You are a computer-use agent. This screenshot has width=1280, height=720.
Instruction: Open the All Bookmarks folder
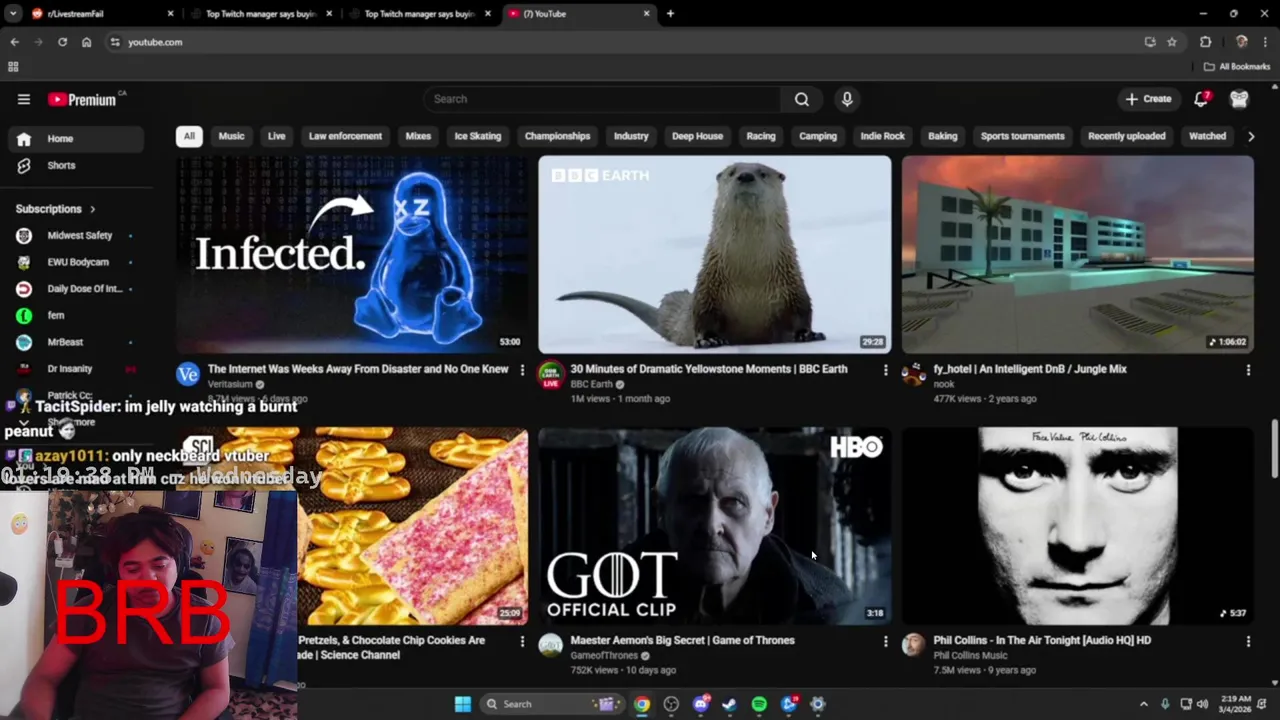1237,67
